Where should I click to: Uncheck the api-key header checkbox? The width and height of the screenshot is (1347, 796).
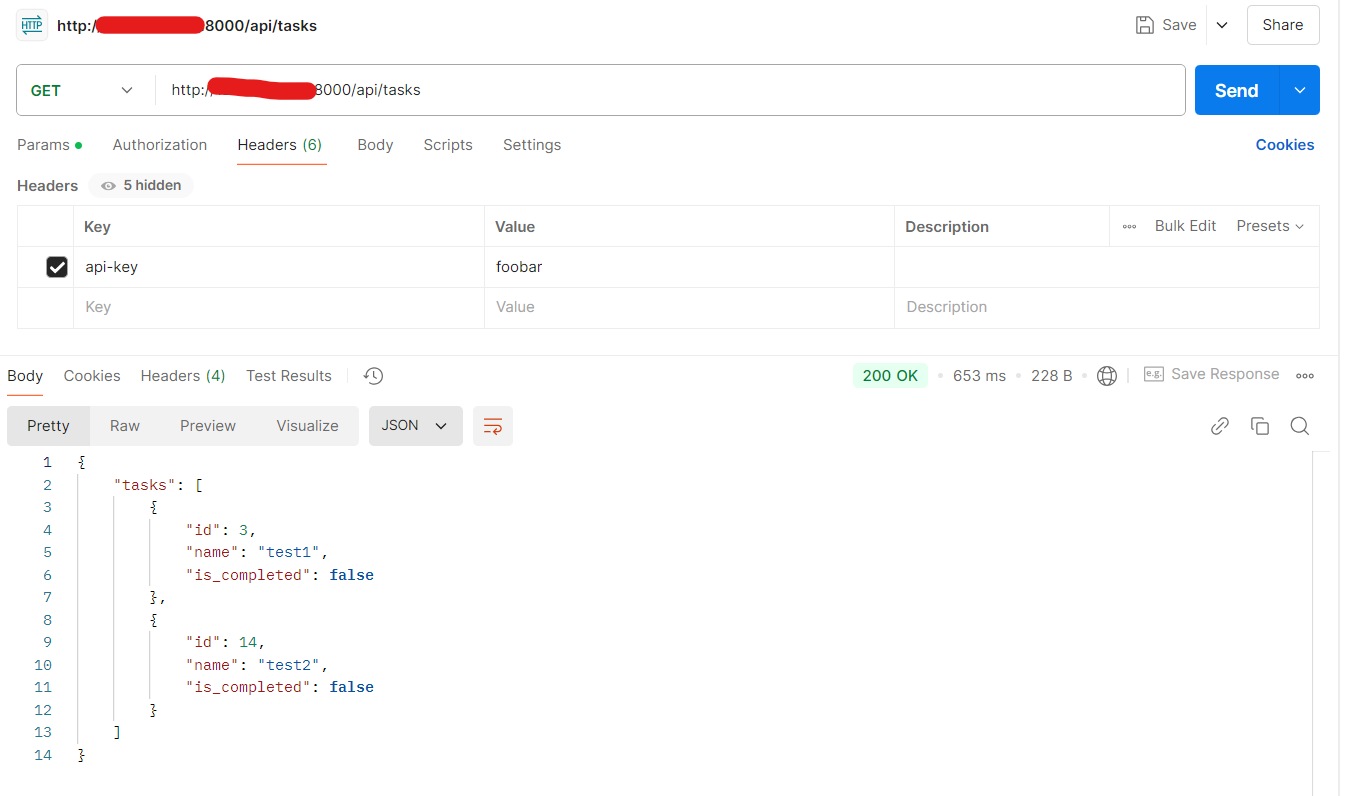57,267
